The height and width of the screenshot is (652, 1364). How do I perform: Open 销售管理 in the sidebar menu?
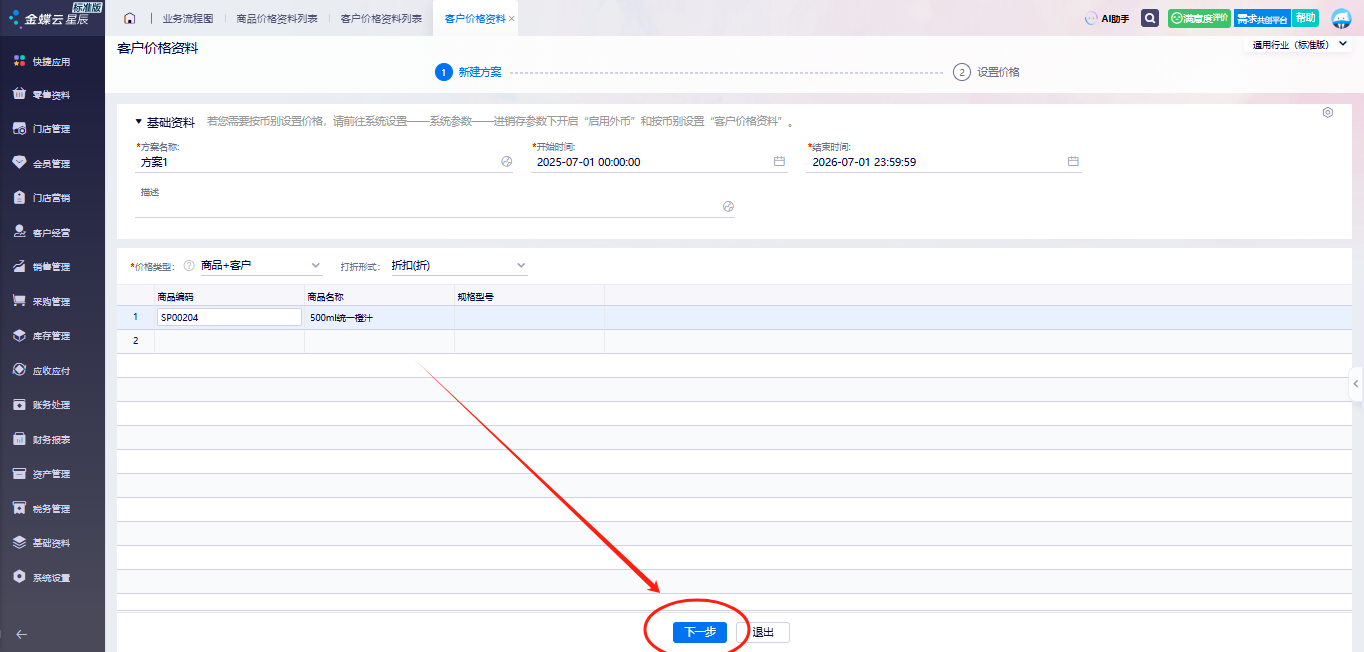(x=51, y=267)
